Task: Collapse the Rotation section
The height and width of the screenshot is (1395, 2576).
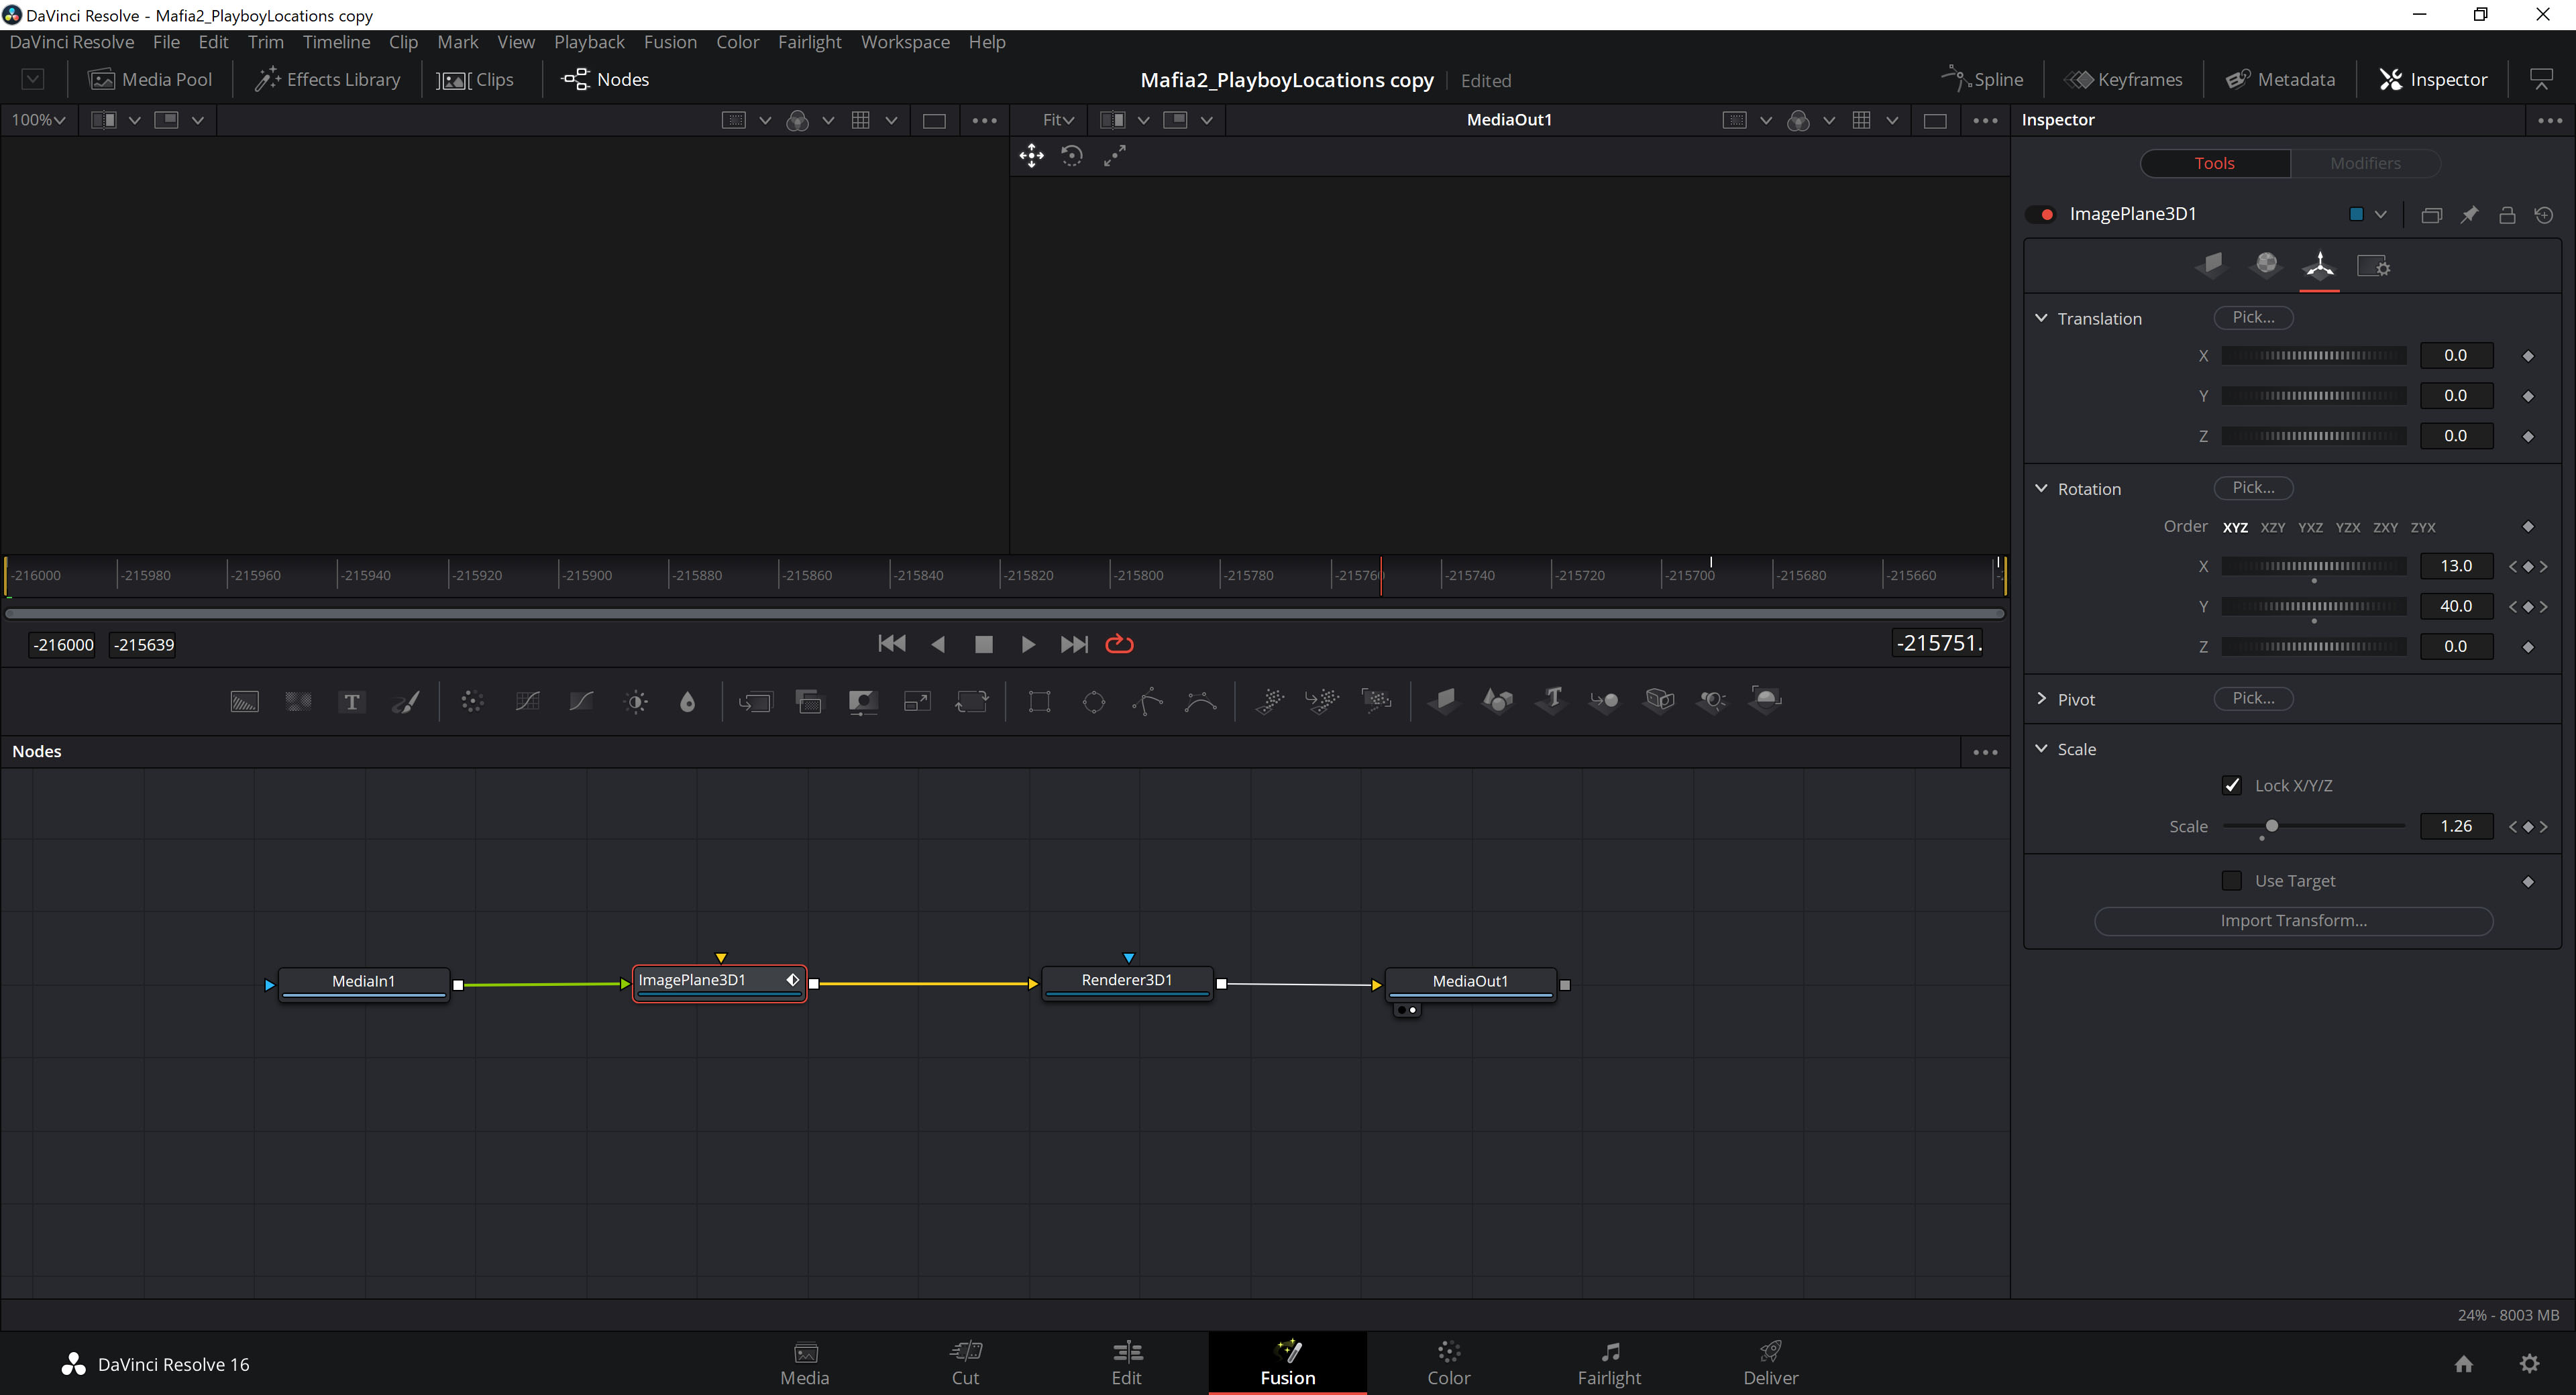Action: coord(2041,488)
